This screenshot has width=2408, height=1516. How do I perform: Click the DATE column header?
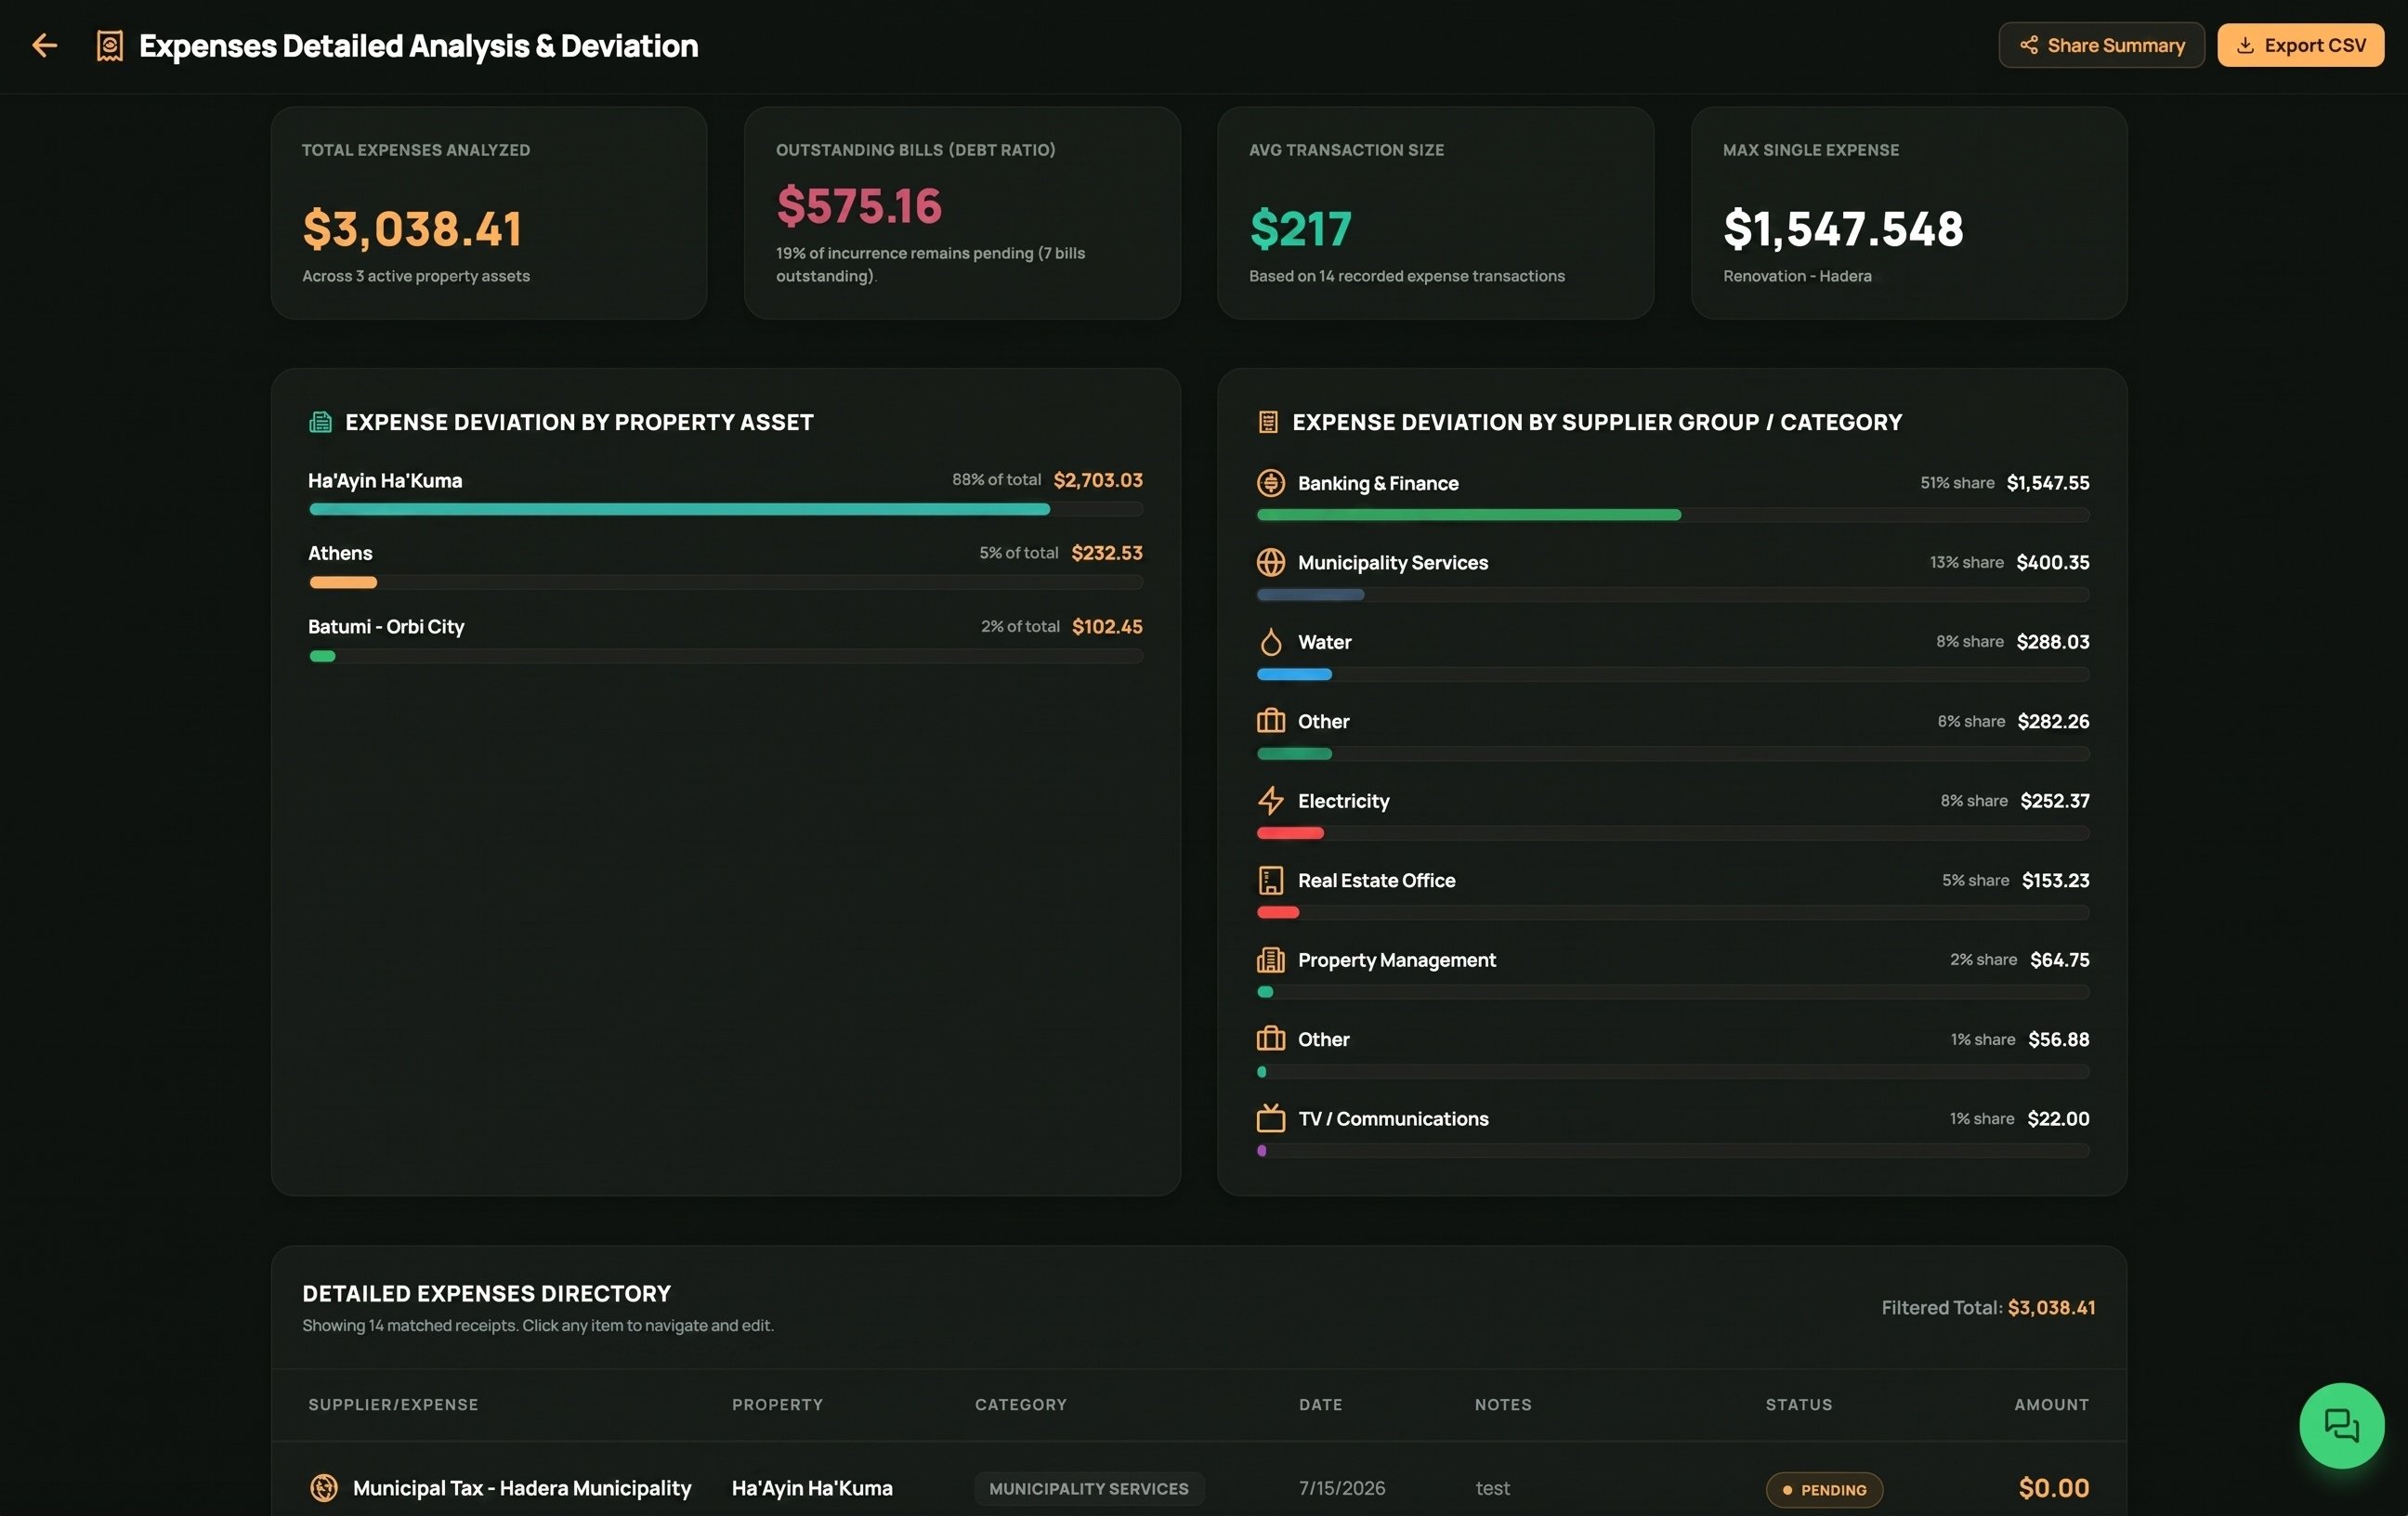click(x=1320, y=1405)
